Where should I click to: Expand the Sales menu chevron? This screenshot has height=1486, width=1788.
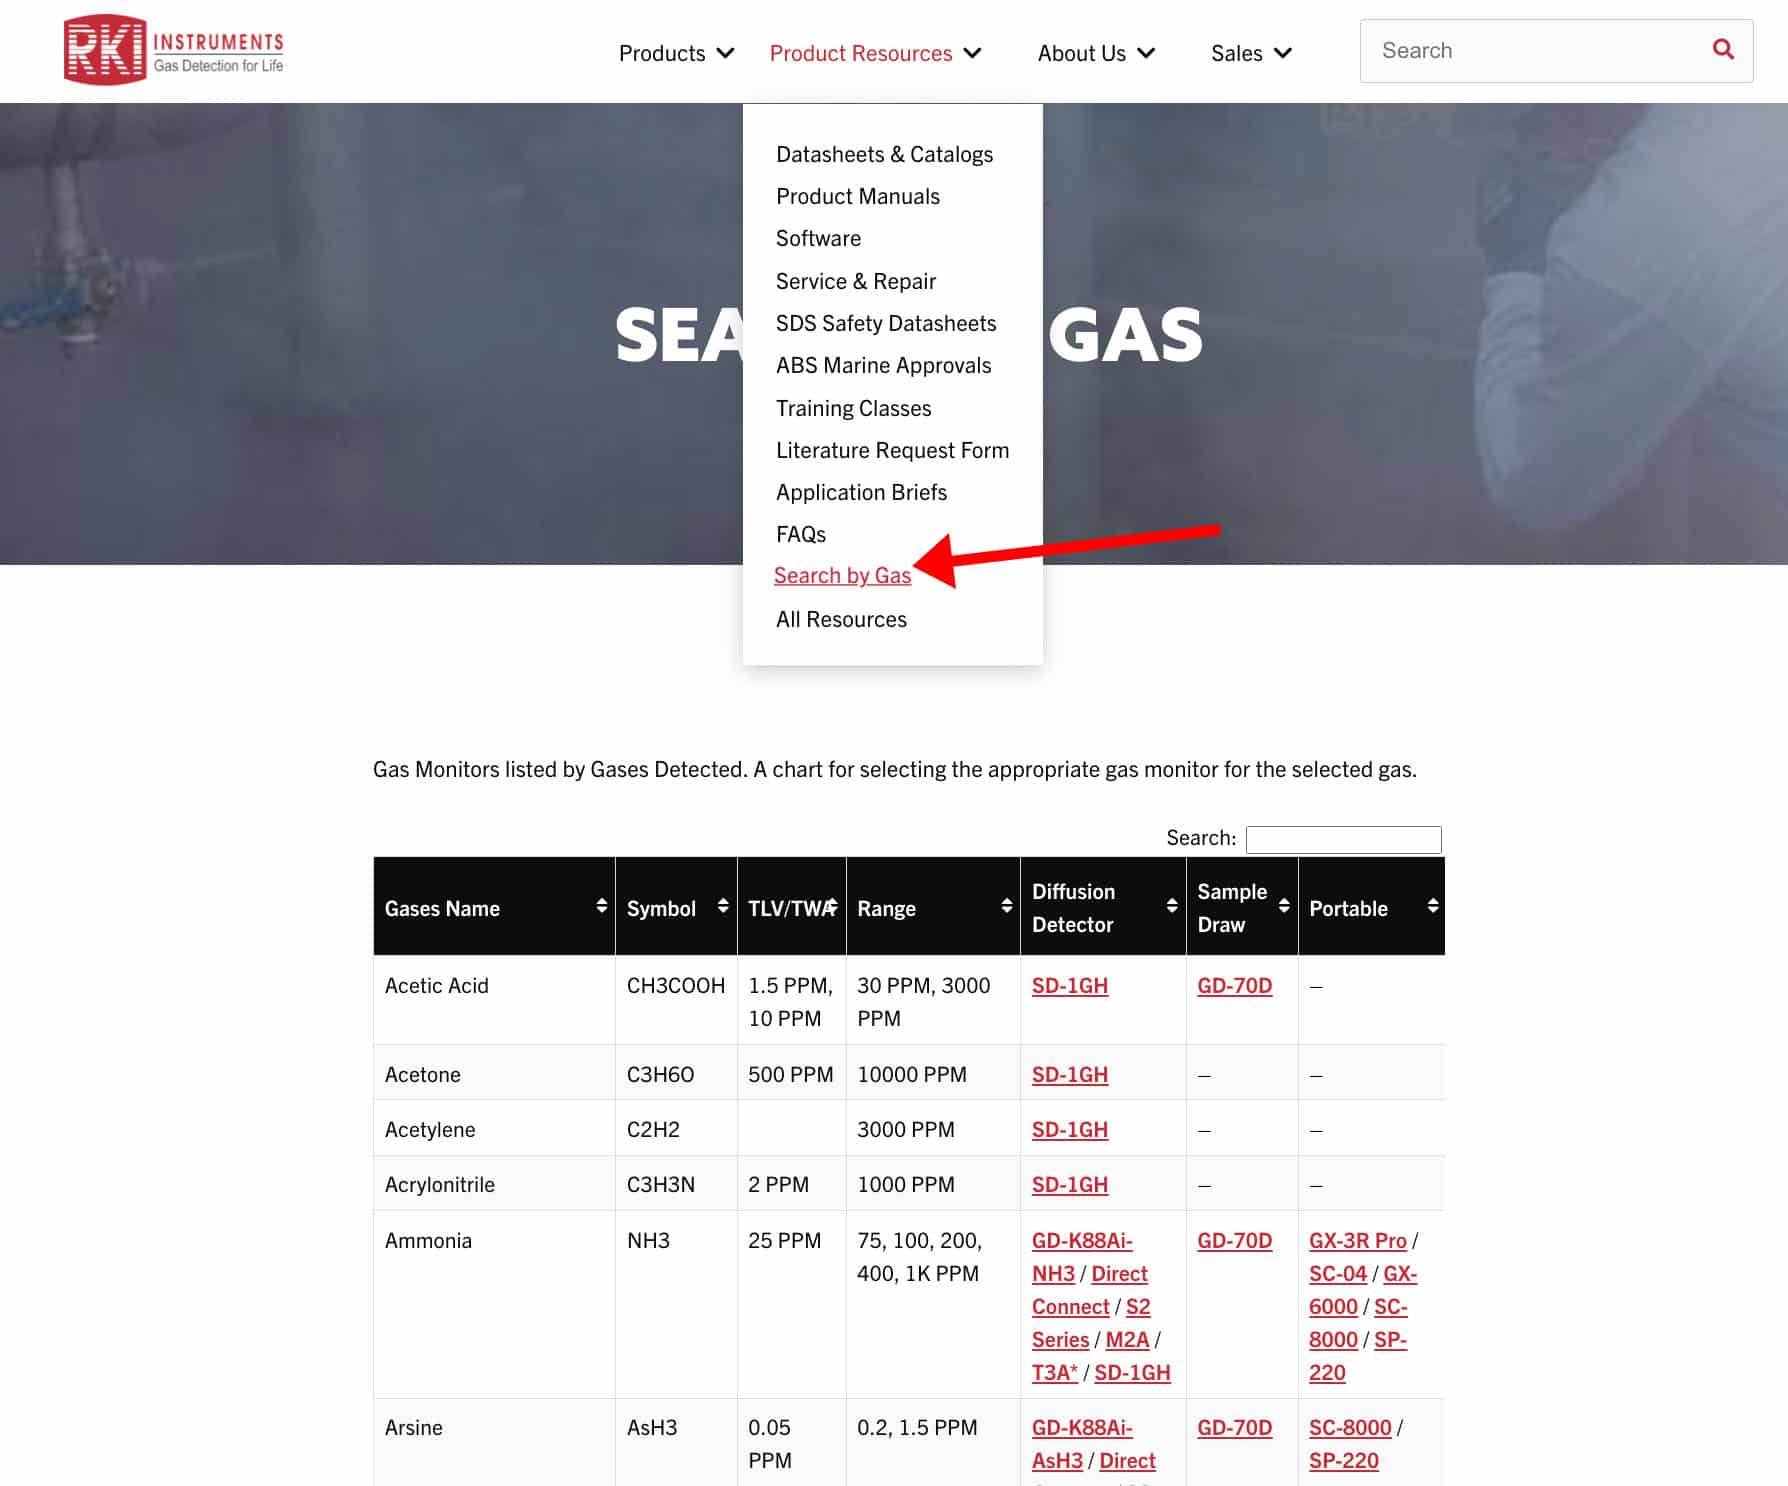point(1282,53)
